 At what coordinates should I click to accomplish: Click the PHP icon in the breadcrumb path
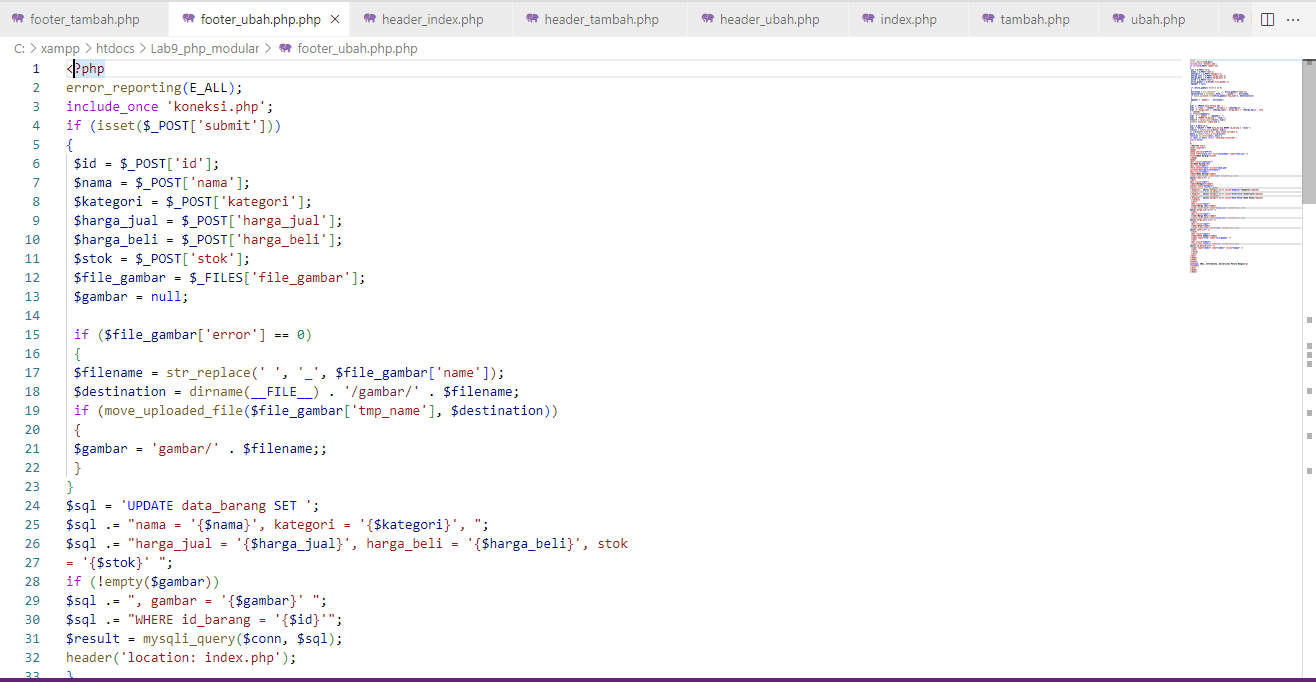[x=283, y=48]
